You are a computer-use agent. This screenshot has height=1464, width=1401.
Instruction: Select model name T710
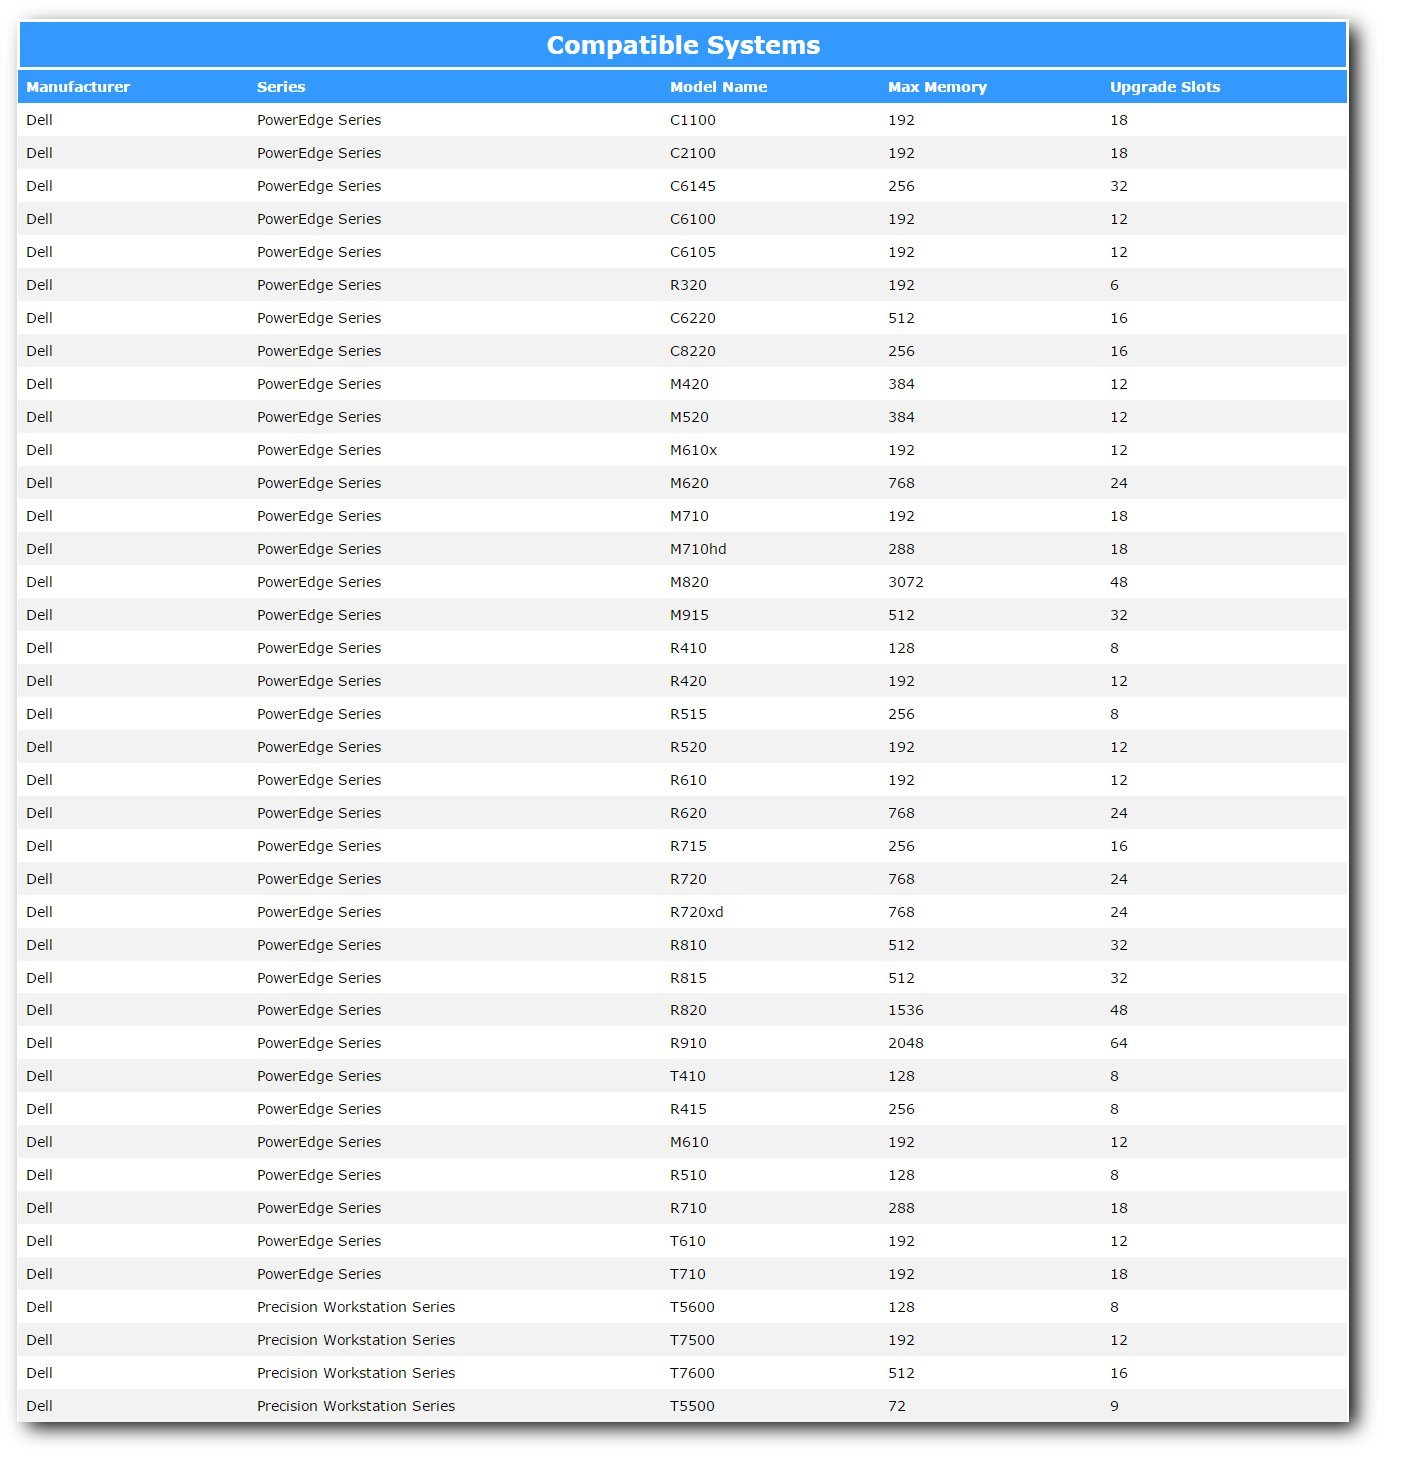[688, 1274]
